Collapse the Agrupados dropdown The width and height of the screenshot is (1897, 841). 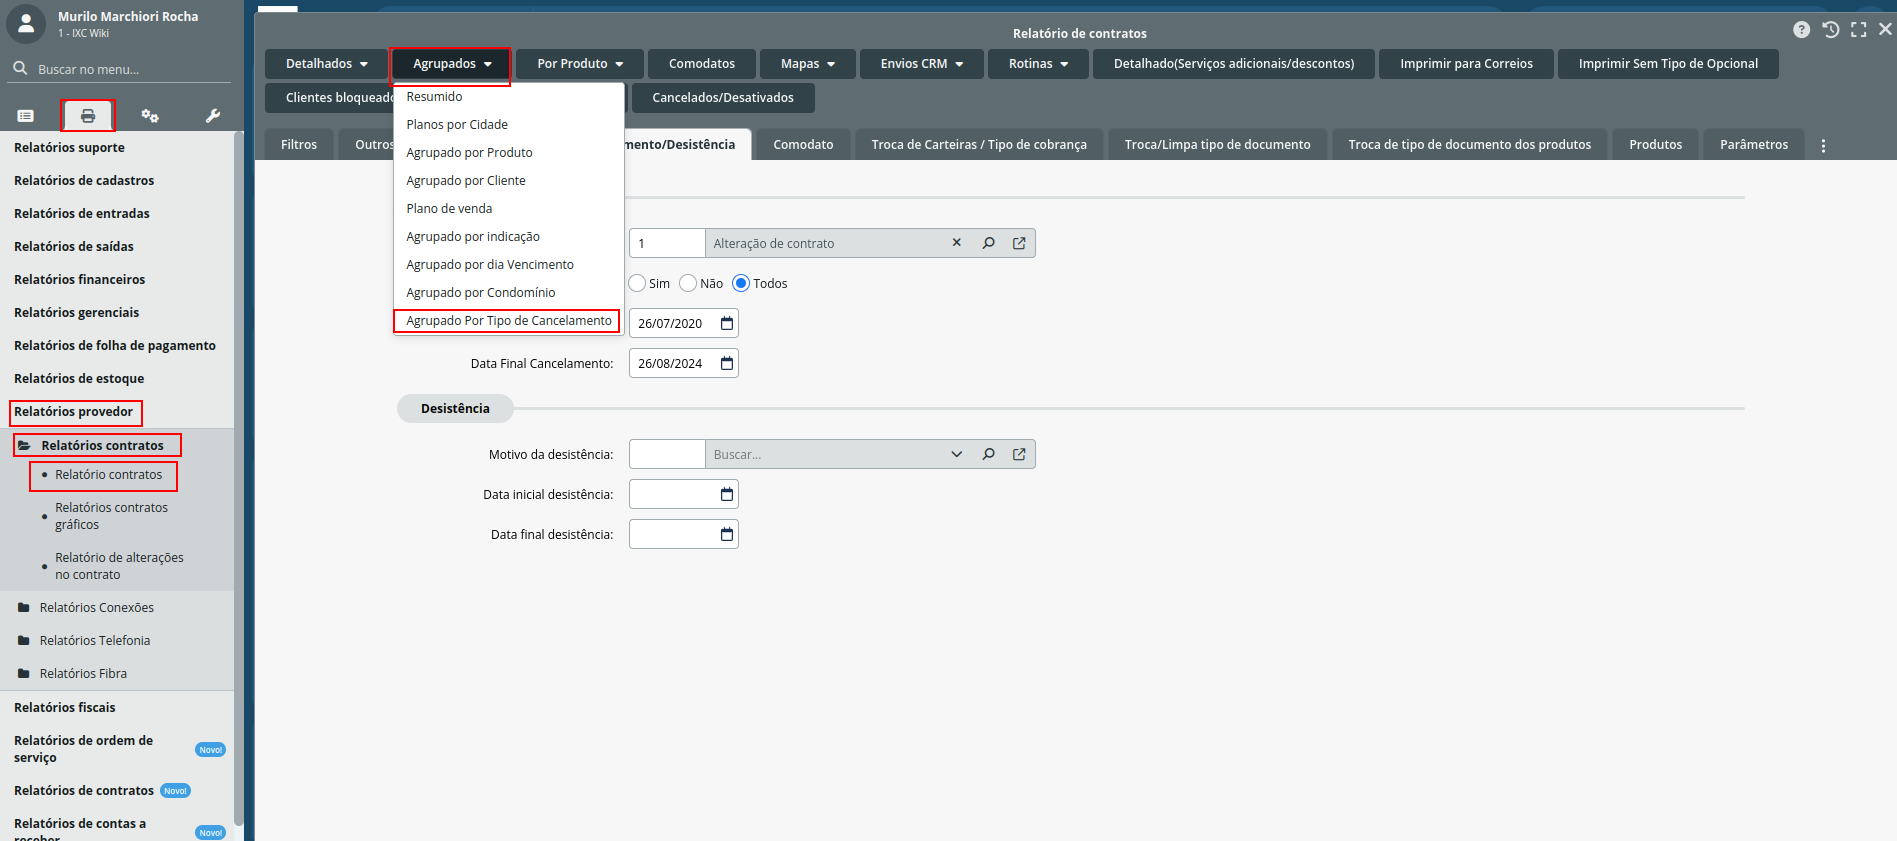pyautogui.click(x=452, y=64)
